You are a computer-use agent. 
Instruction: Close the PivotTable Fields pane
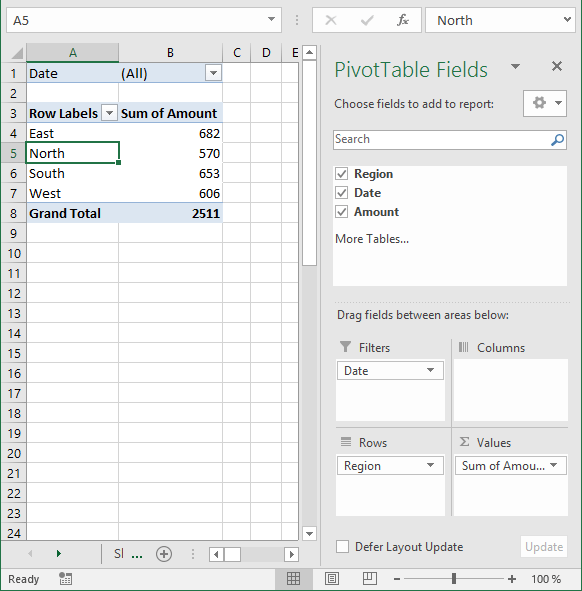click(x=557, y=66)
